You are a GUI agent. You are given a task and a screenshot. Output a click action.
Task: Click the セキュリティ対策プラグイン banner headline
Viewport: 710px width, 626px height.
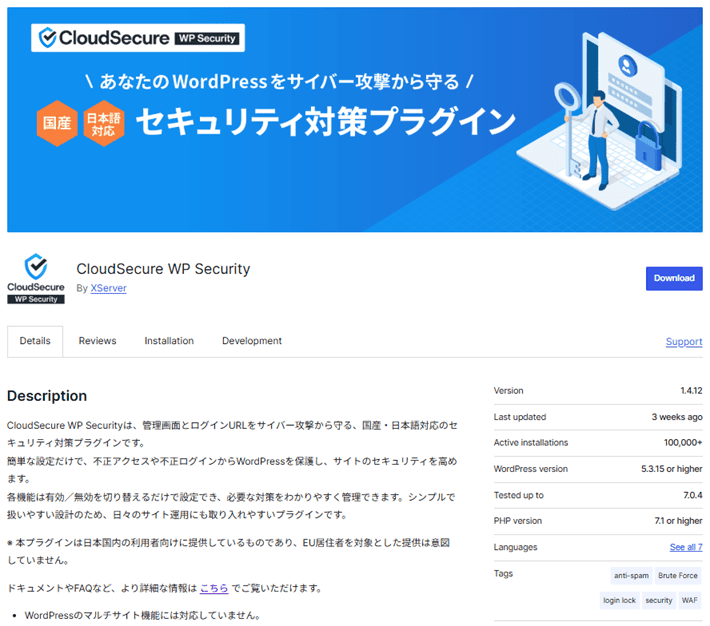[326, 122]
